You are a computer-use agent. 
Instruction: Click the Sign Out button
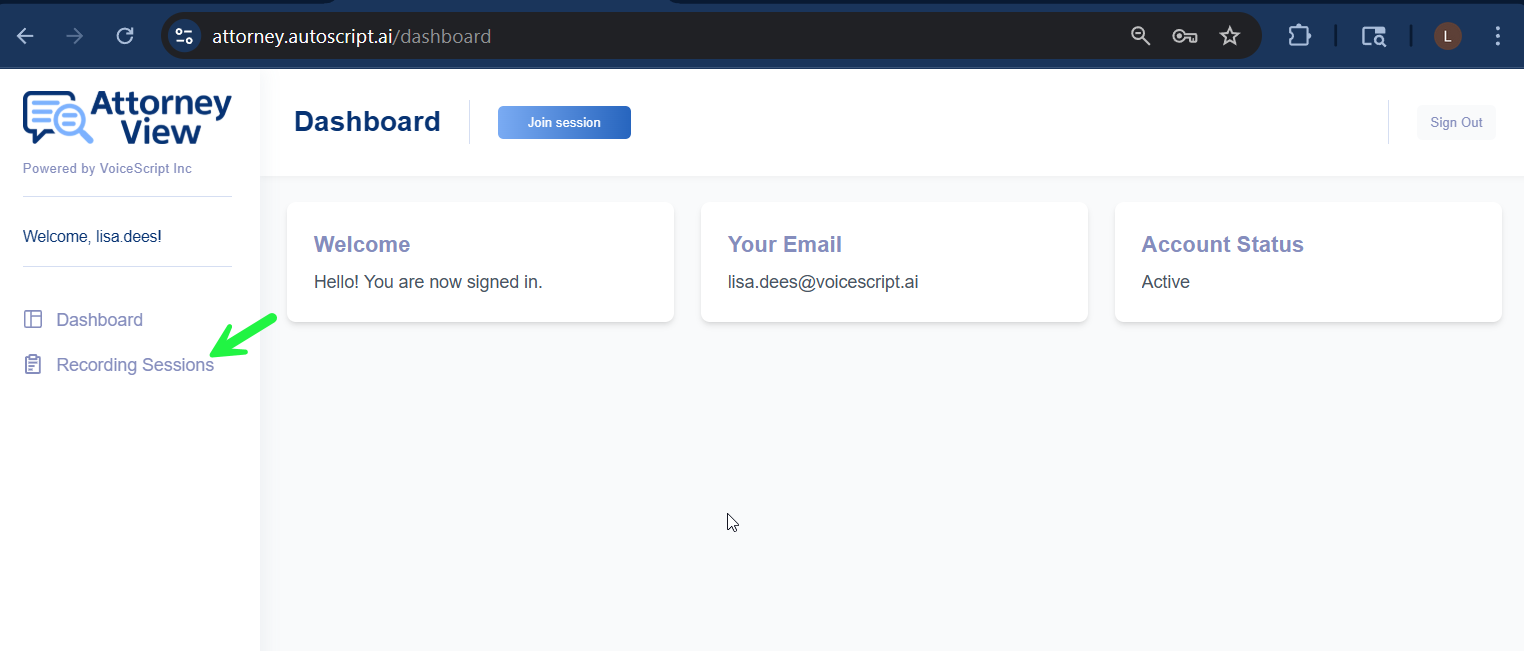click(1456, 122)
